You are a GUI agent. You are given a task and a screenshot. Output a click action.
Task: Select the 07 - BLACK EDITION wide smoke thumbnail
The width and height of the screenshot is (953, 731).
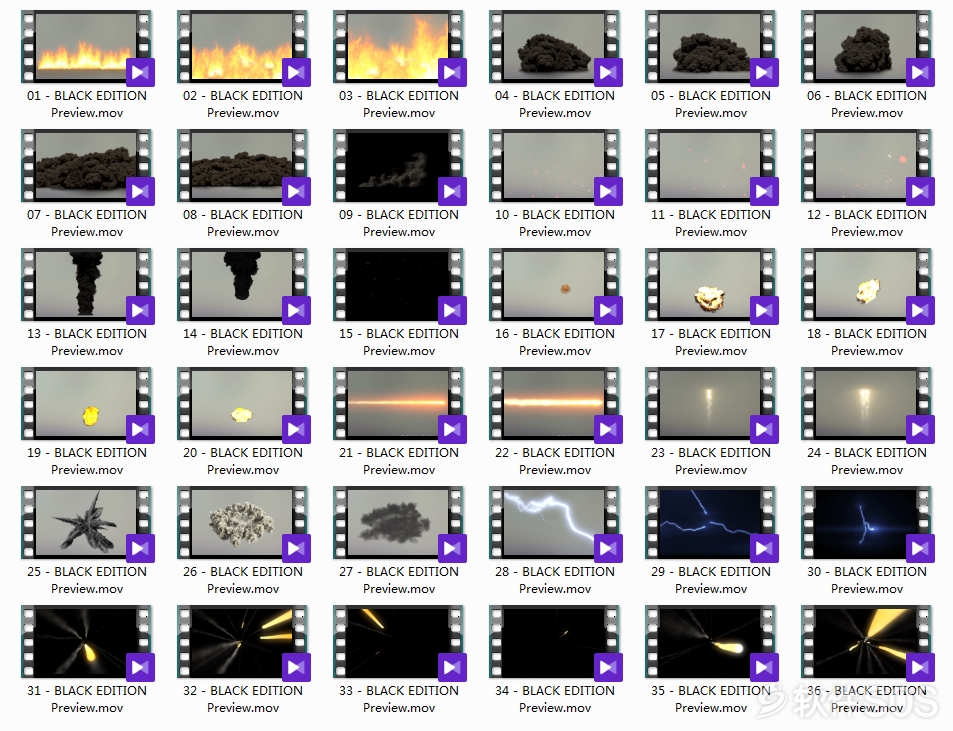point(86,165)
